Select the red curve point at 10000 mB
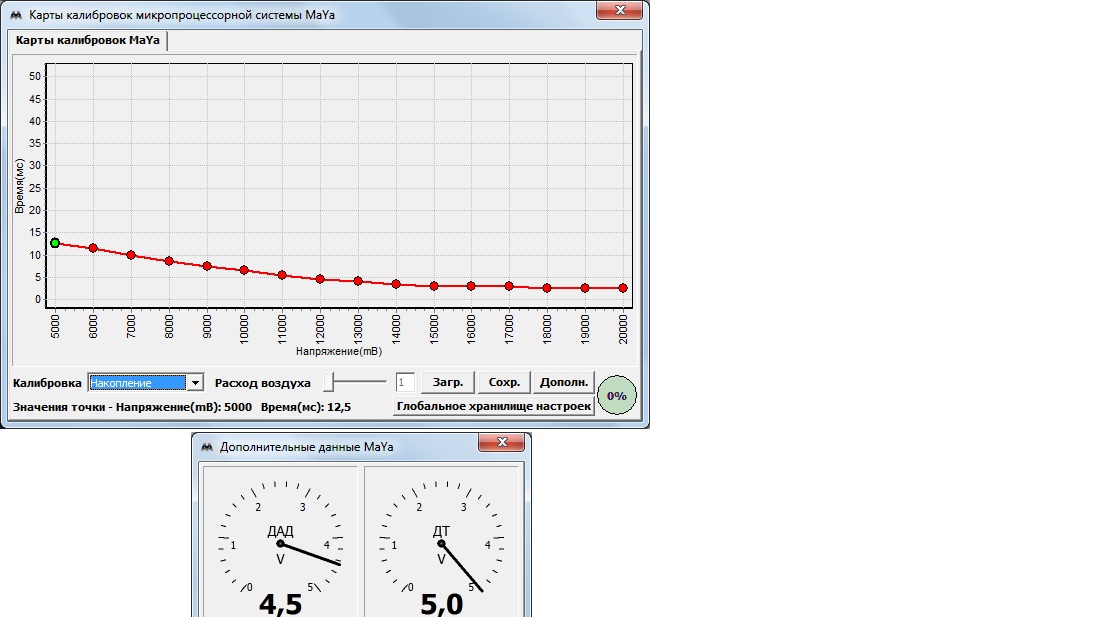1100x617 pixels. point(244,270)
